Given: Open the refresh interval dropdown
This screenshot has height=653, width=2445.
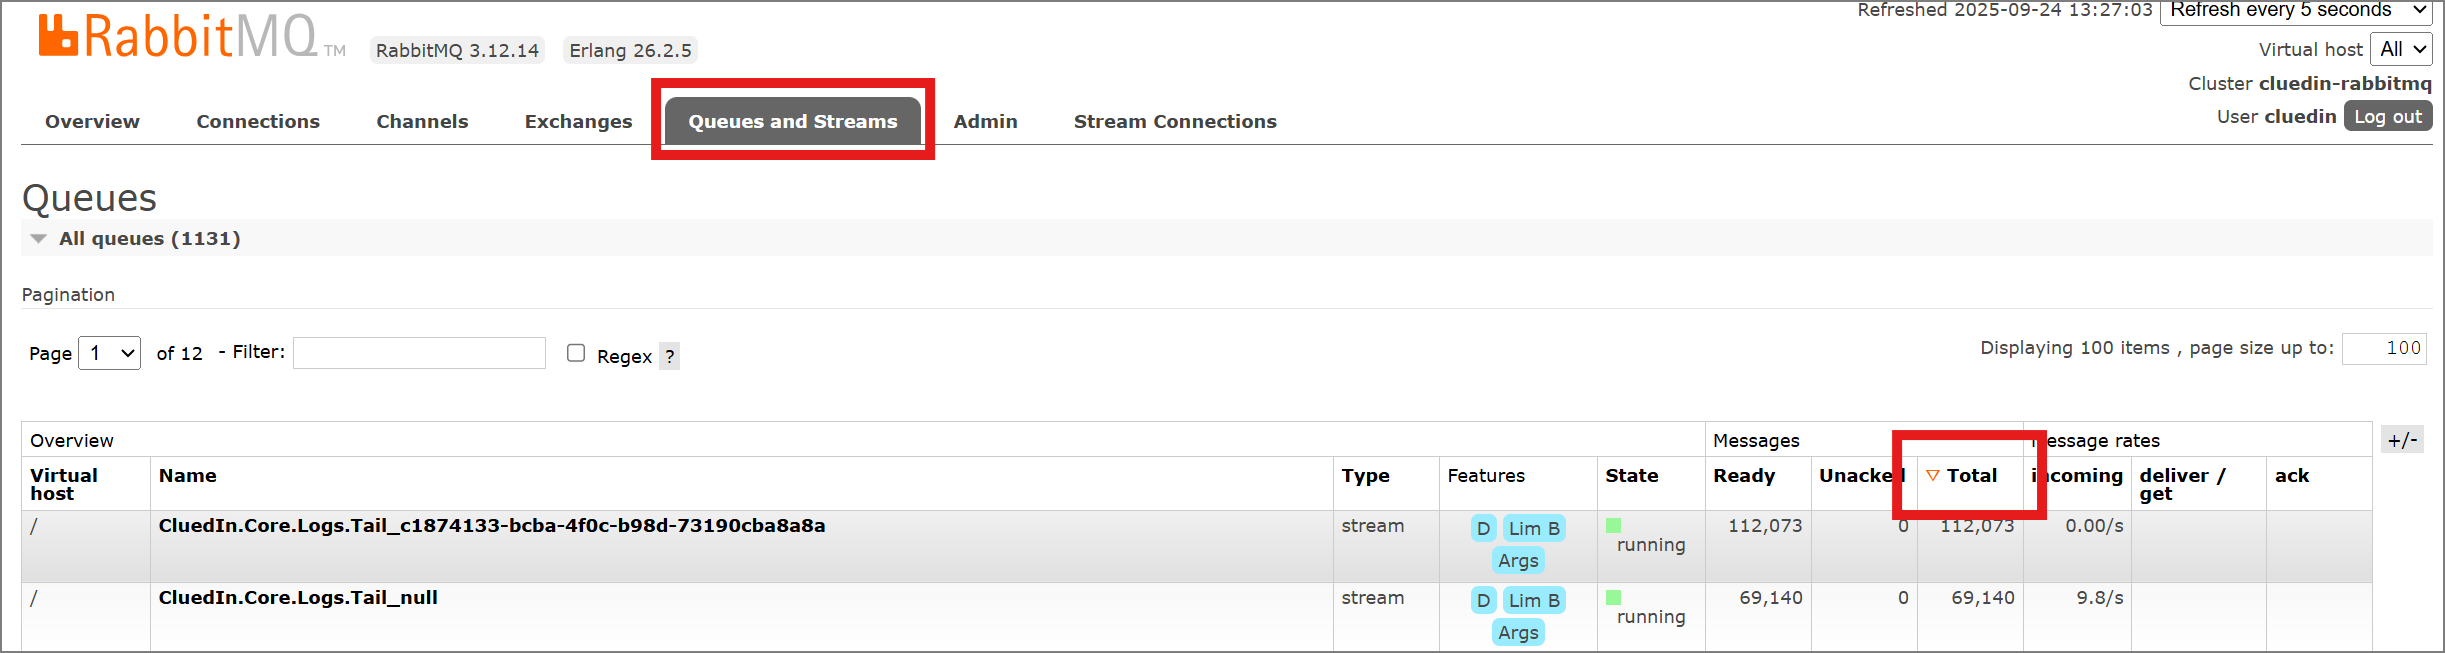Looking at the screenshot, I should coord(2296,11).
